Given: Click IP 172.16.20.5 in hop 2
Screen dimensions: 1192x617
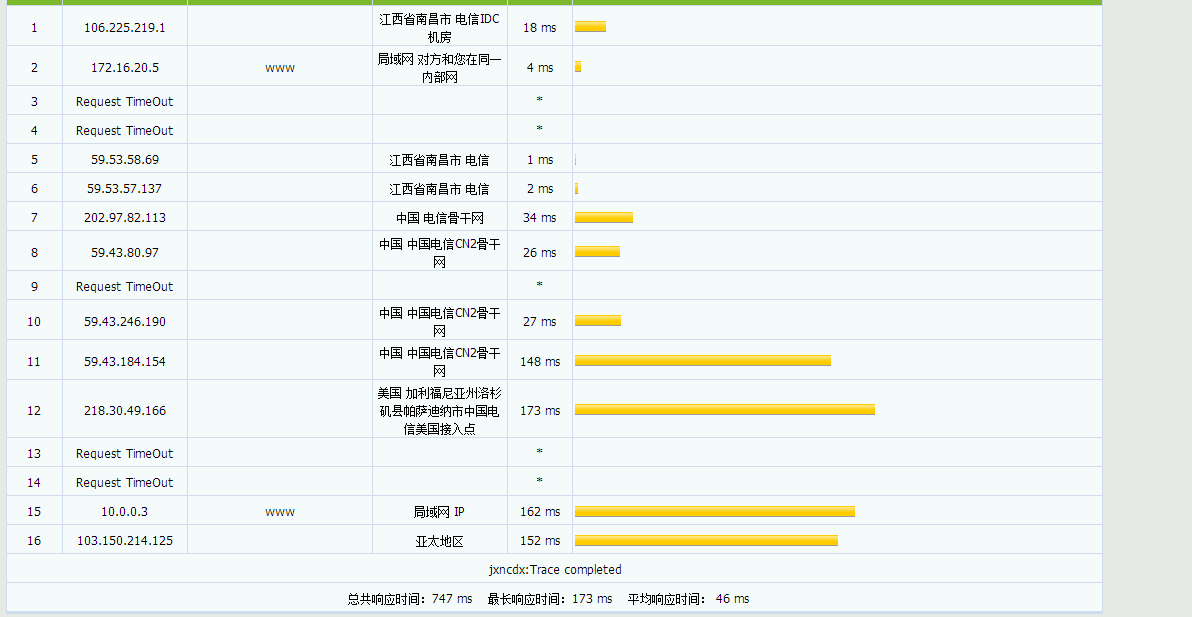Looking at the screenshot, I should tap(125, 68).
